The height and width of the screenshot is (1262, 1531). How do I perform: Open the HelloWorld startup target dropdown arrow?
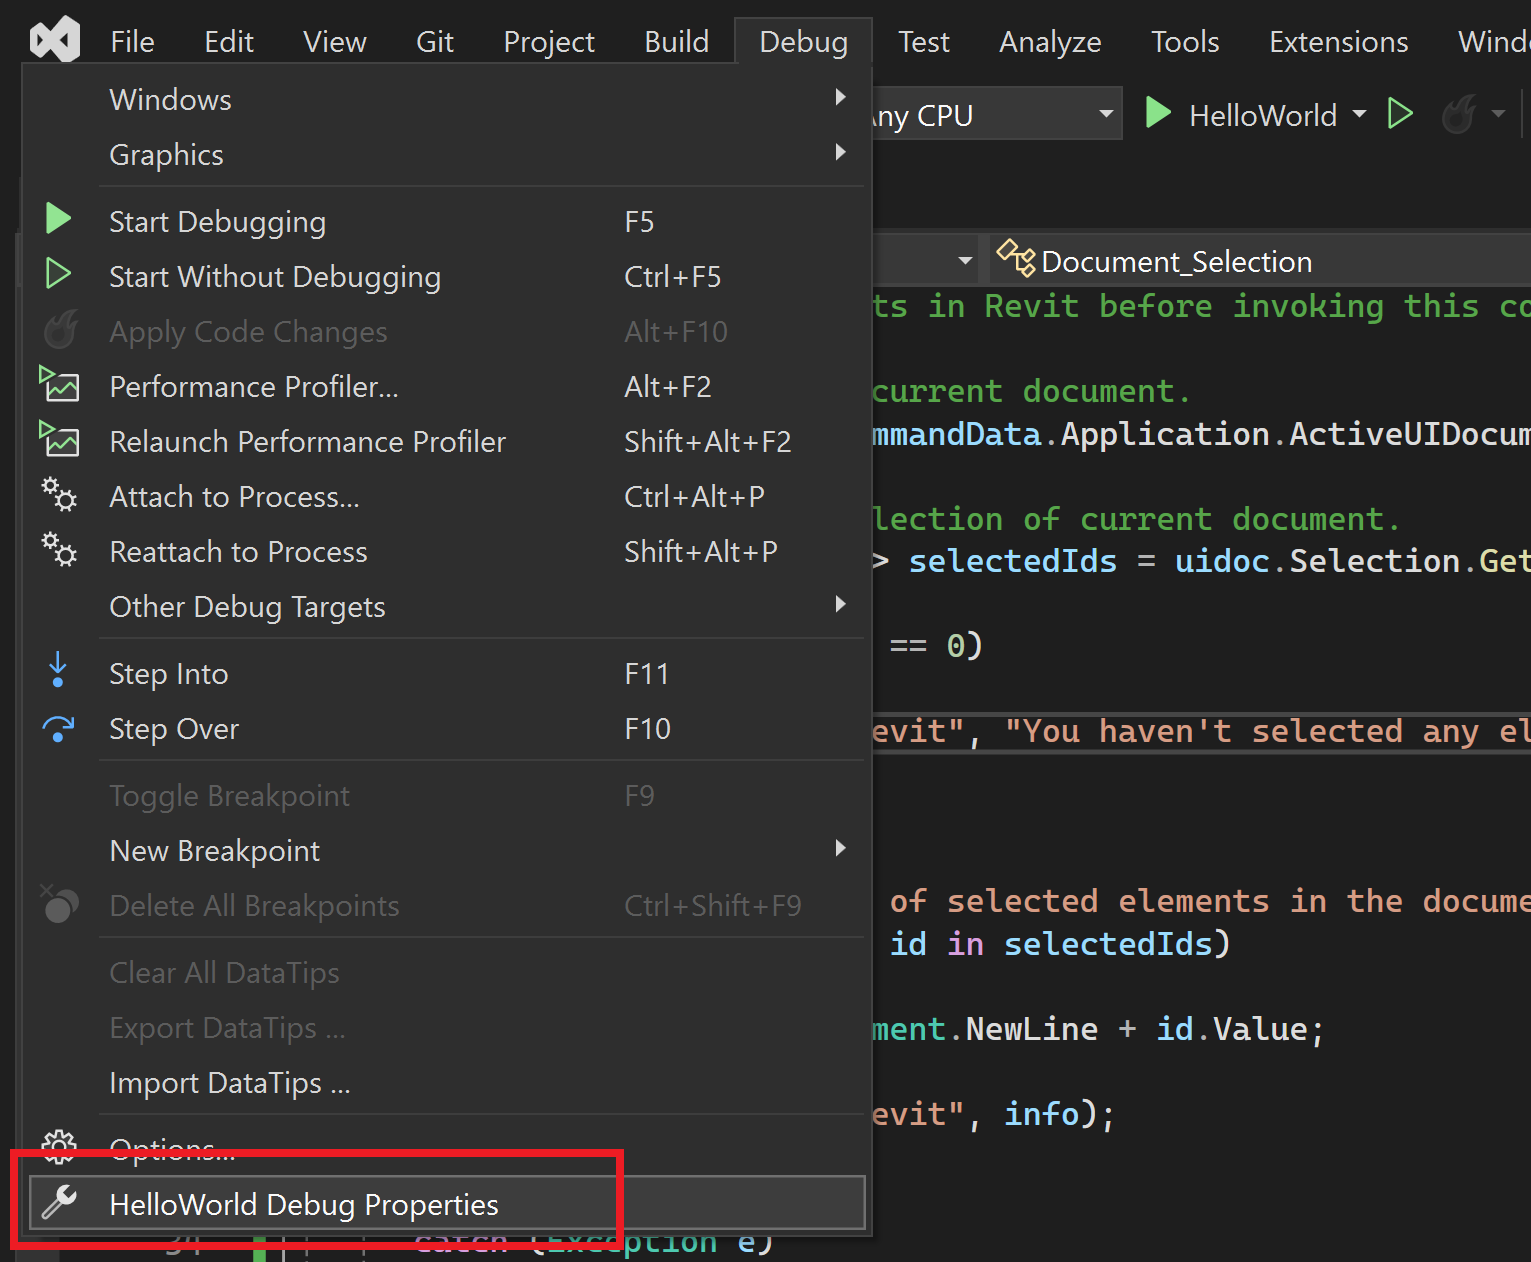point(1359,114)
